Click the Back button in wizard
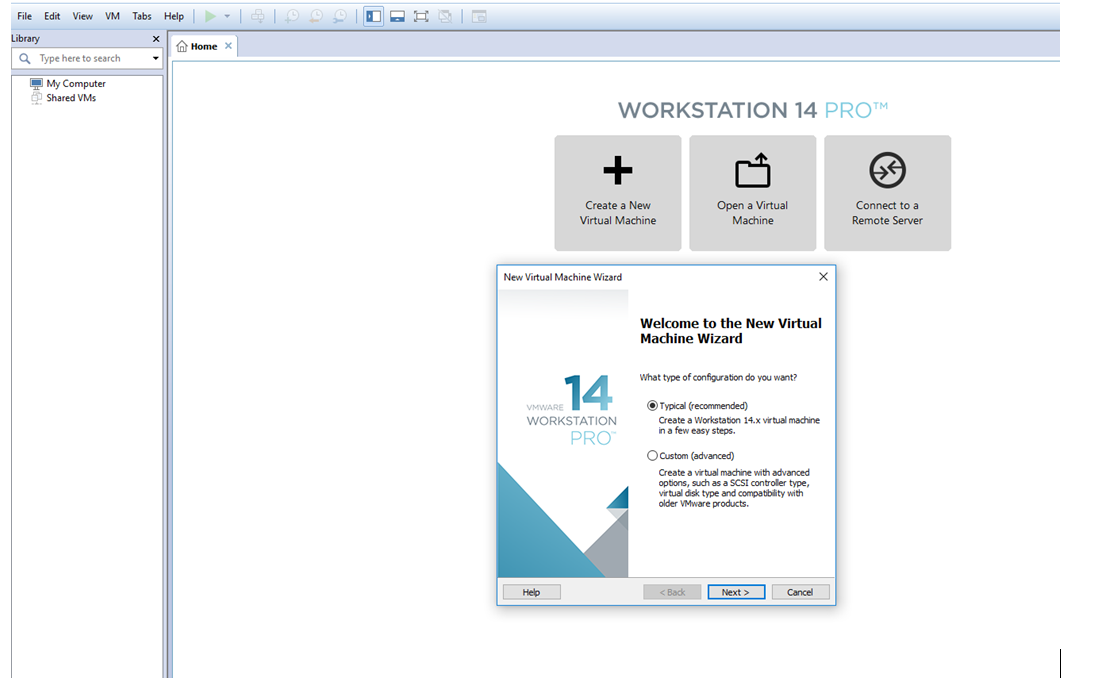The width and height of the screenshot is (1104, 690). 672,592
